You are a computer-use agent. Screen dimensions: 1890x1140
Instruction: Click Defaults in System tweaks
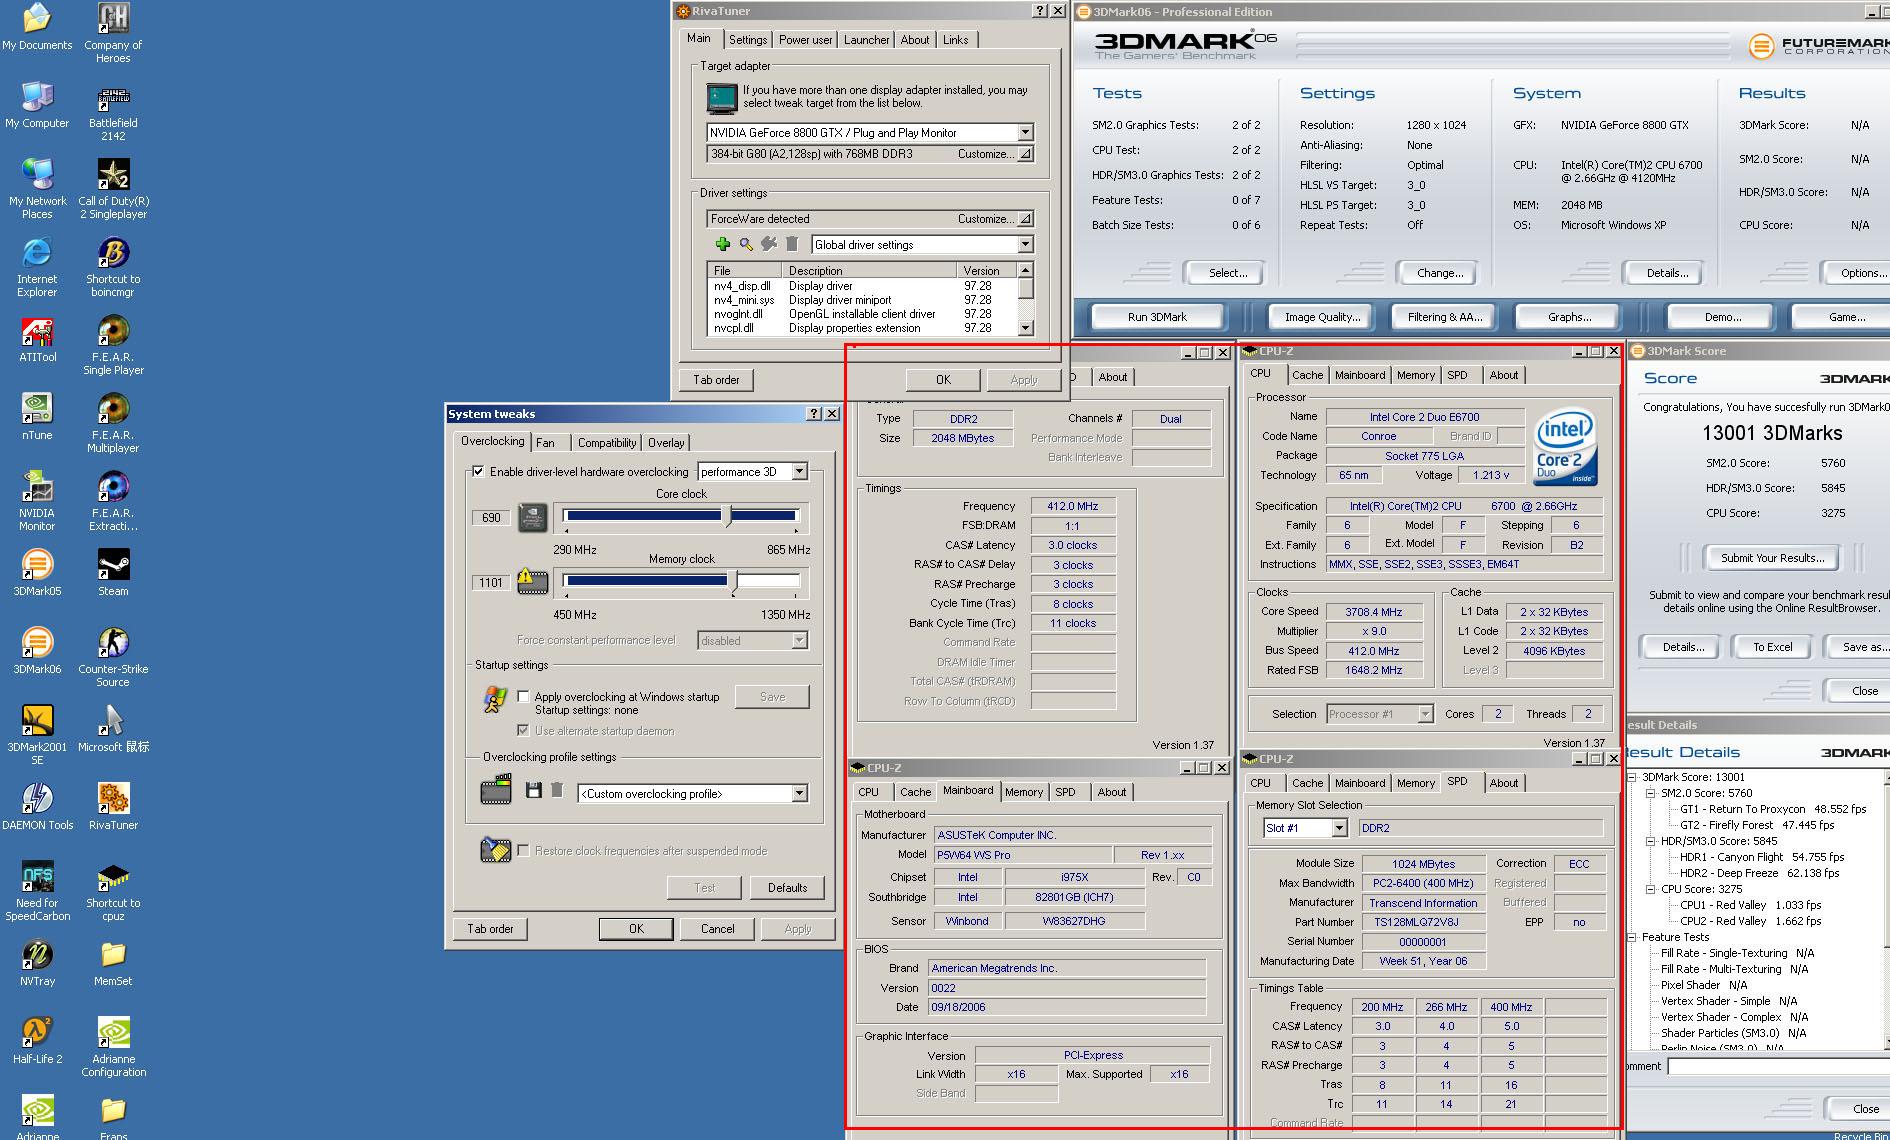coord(787,888)
